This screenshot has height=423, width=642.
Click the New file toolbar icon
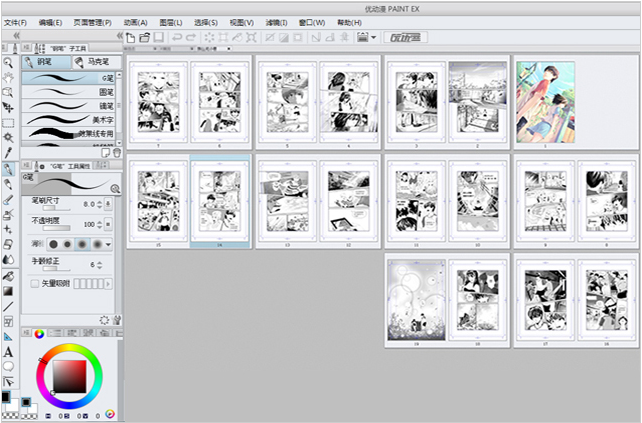[131, 38]
